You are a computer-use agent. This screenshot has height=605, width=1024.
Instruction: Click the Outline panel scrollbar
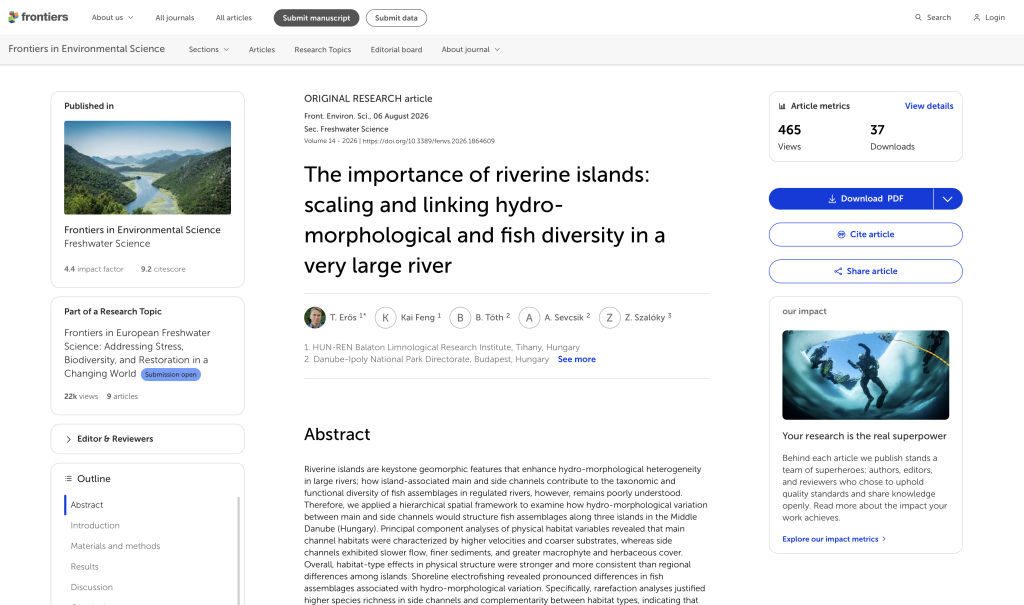click(238, 550)
